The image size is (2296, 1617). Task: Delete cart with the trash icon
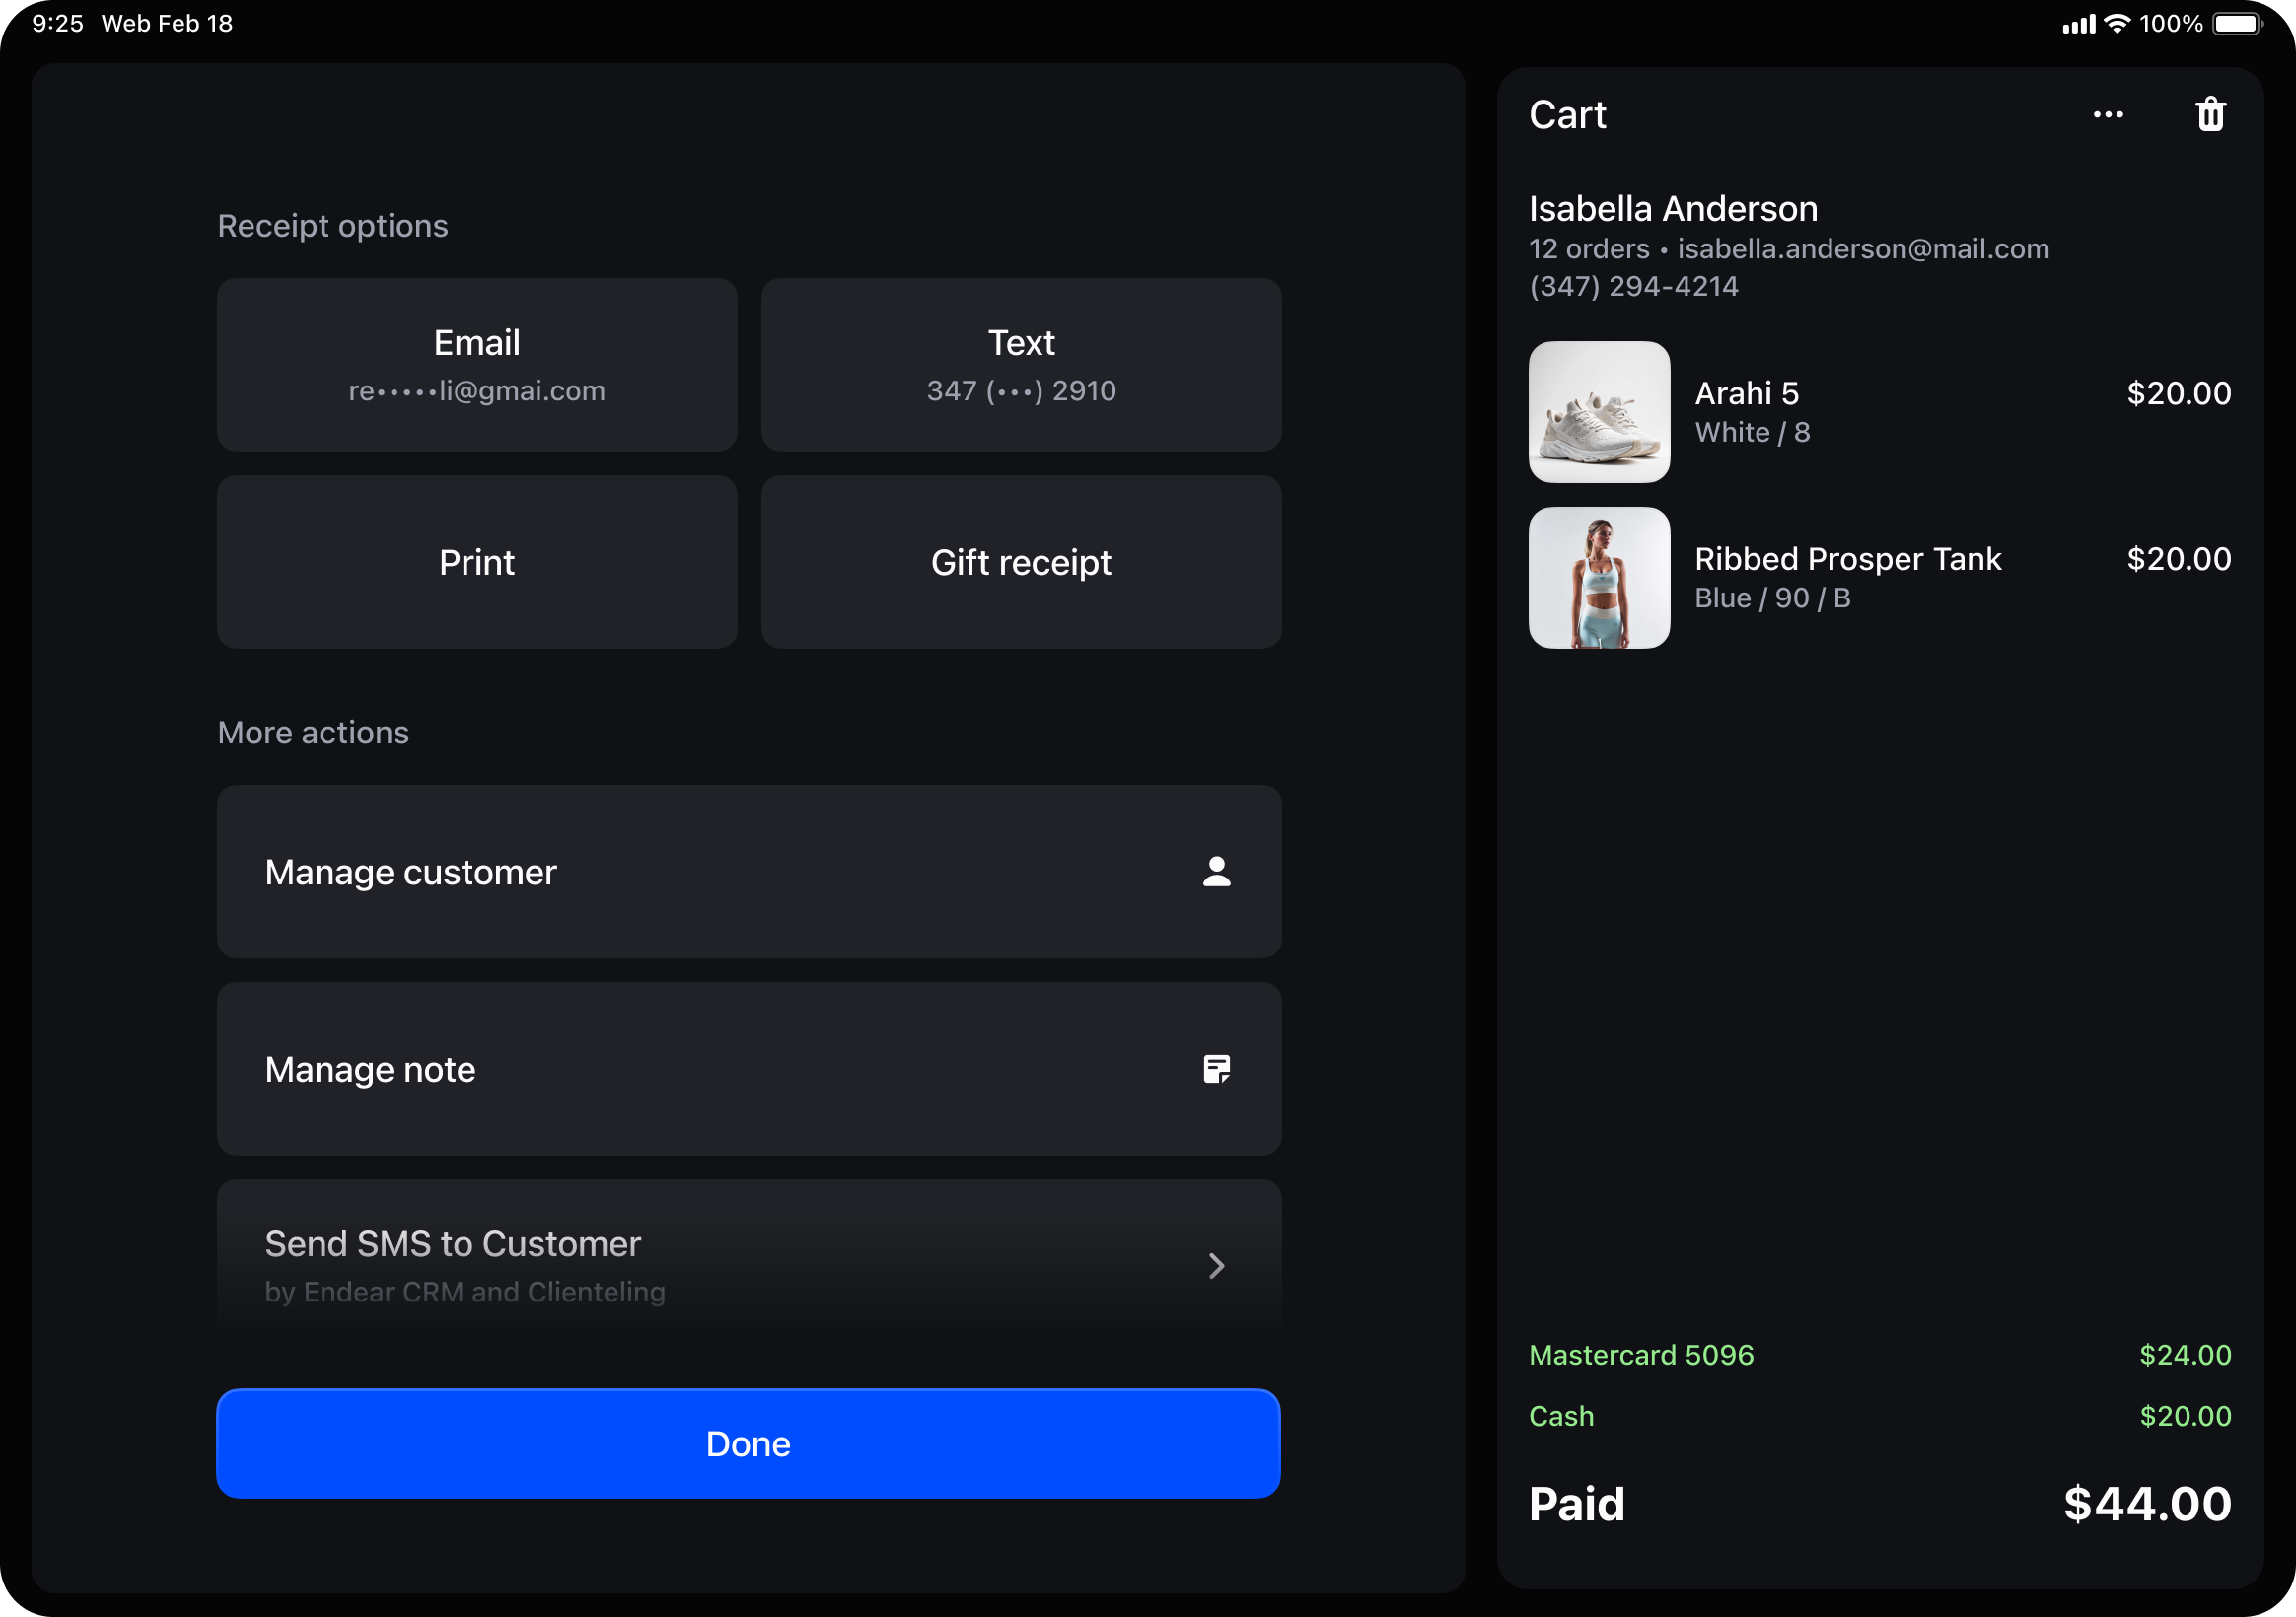(2210, 114)
